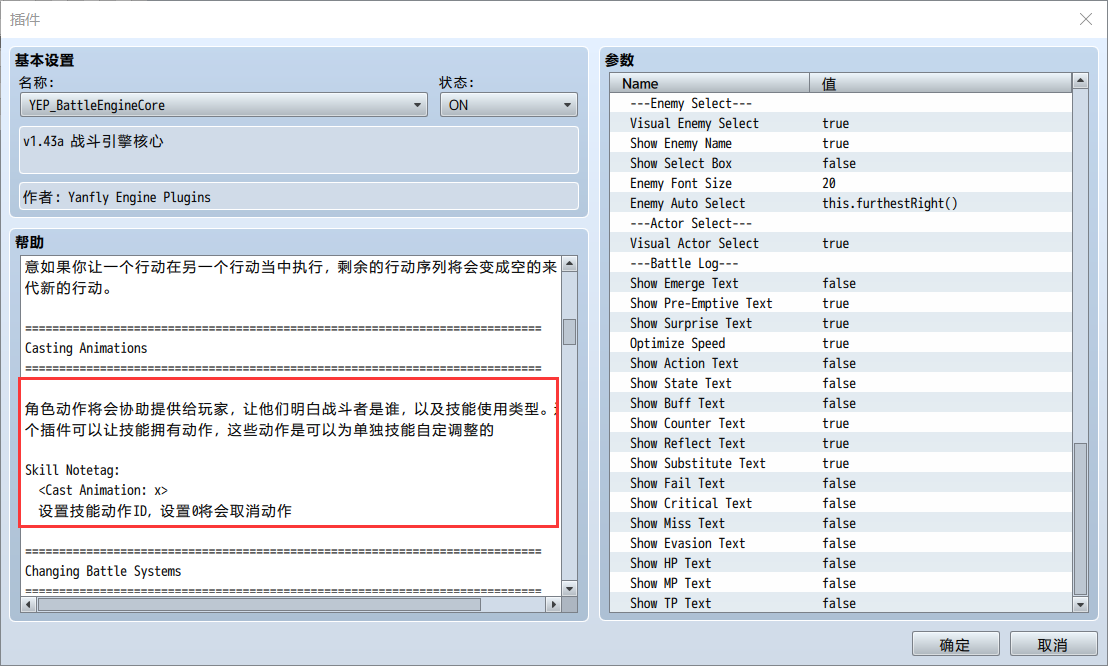Click parameters list scroll down arrow
Image resolution: width=1108 pixels, height=666 pixels.
click(x=1080, y=604)
